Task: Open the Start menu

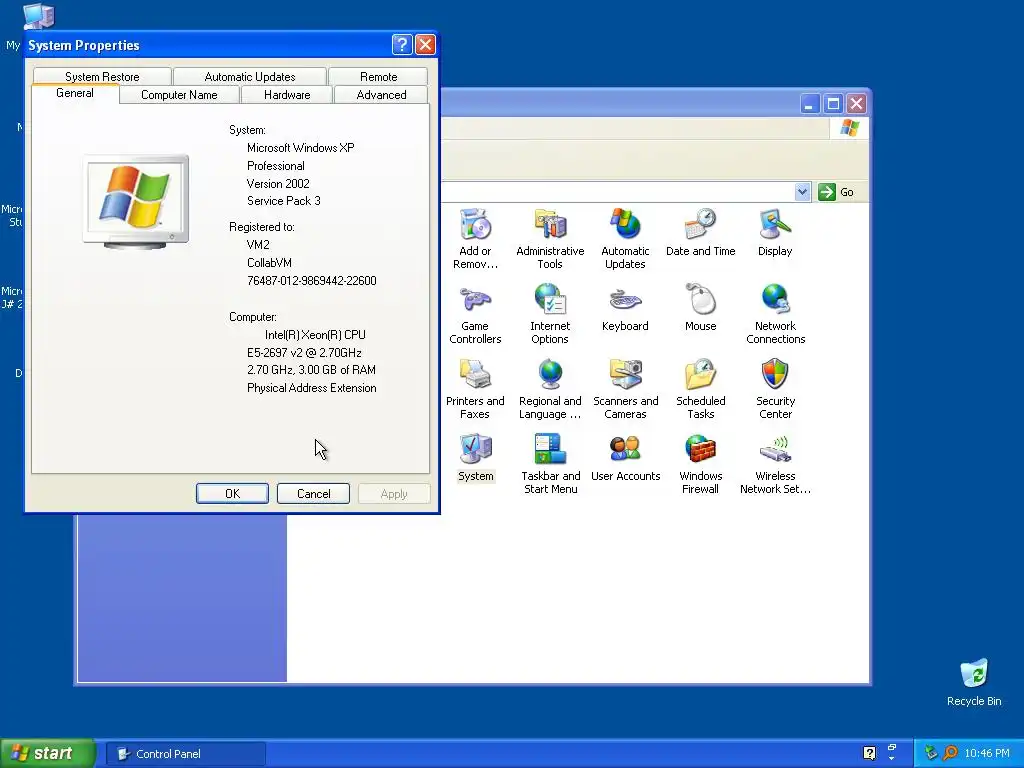Action: pos(48,753)
